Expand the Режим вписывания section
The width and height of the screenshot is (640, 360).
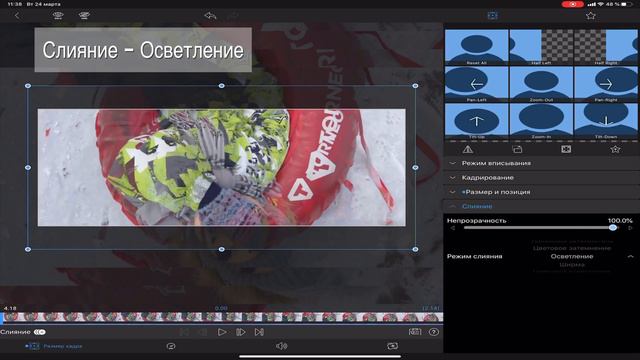click(541, 163)
